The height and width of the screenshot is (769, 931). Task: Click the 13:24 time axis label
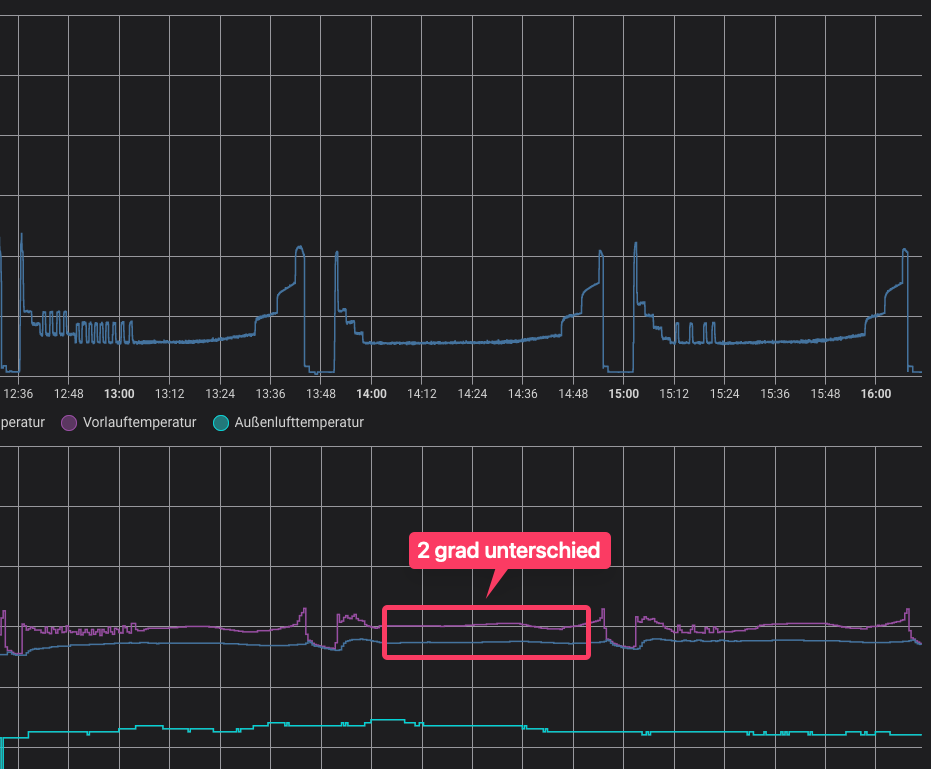pos(220,394)
